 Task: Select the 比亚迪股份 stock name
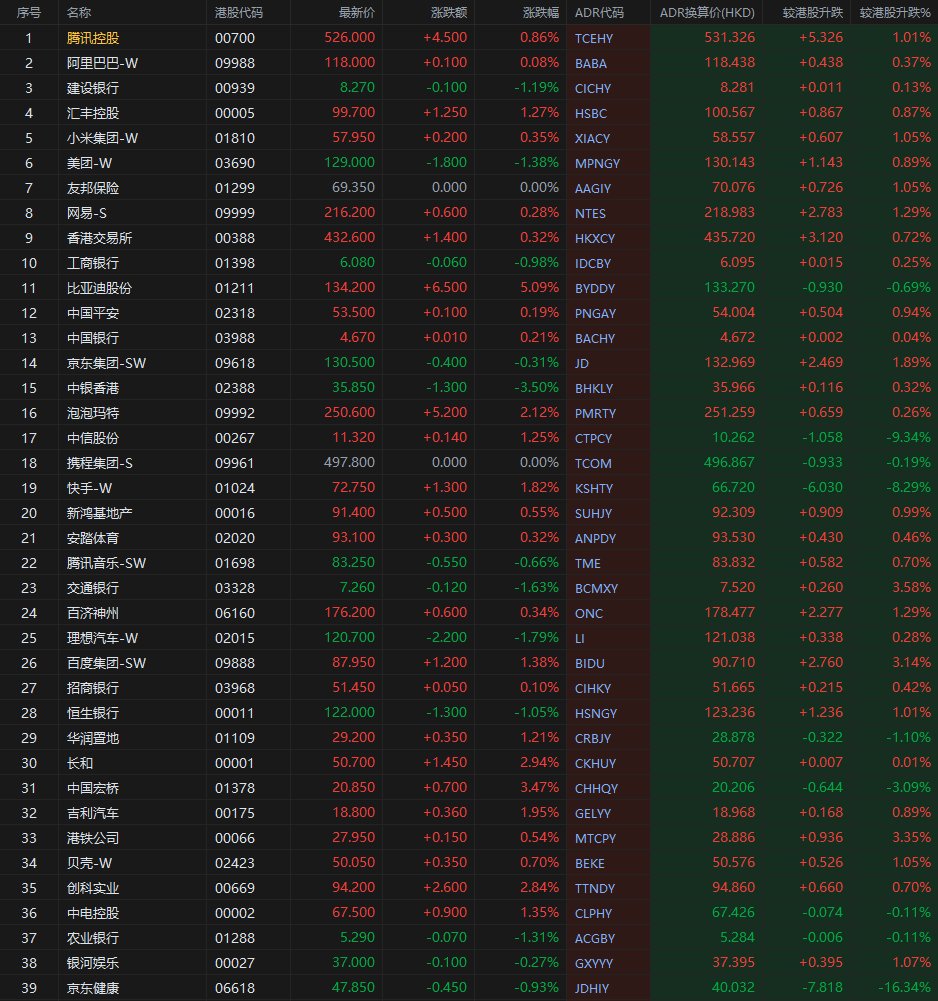pyautogui.click(x=99, y=288)
